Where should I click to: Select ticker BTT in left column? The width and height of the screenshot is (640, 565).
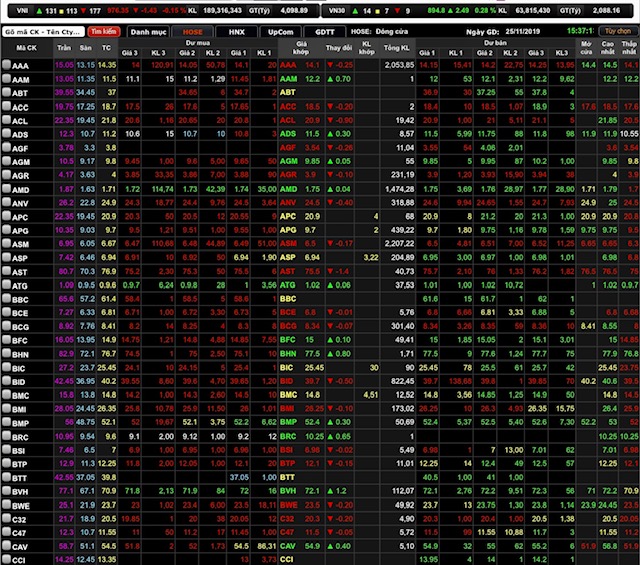pyautogui.click(x=19, y=478)
